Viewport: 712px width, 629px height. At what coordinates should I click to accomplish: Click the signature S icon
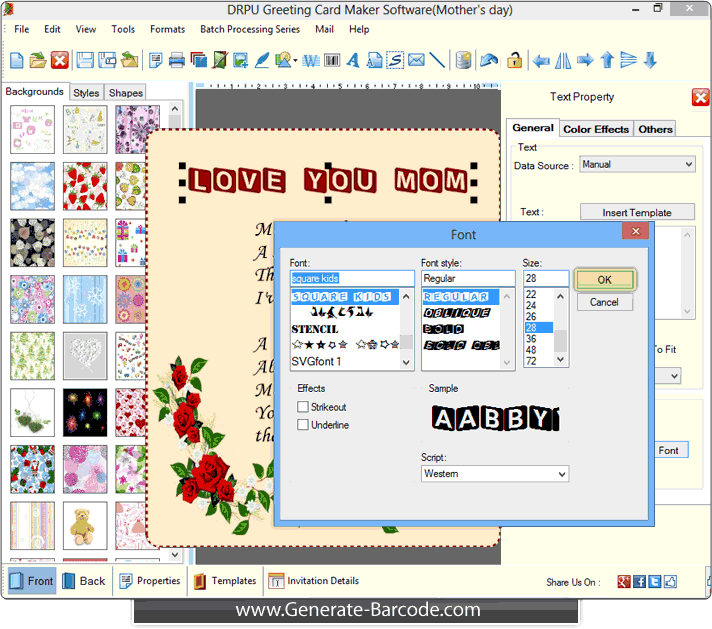tap(395, 60)
